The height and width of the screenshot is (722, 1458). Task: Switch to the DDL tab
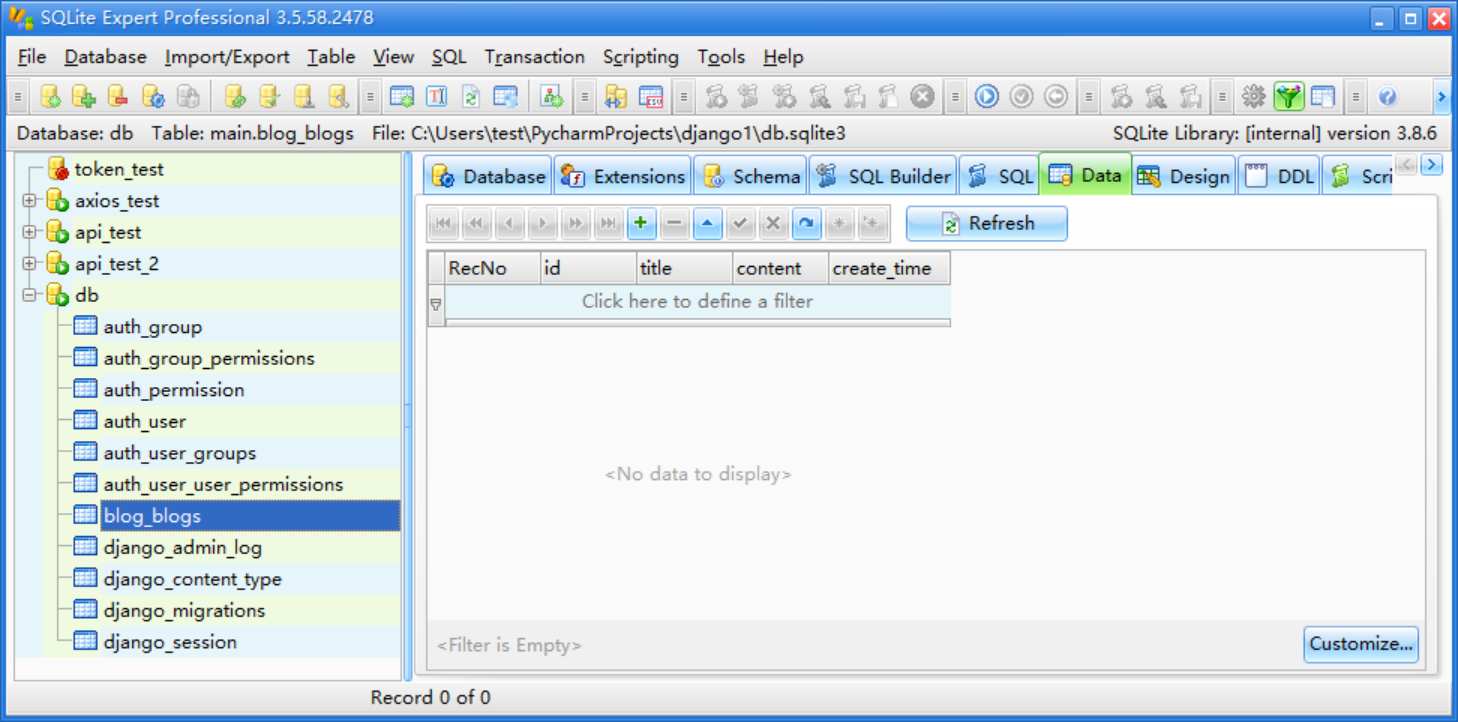click(x=1280, y=177)
